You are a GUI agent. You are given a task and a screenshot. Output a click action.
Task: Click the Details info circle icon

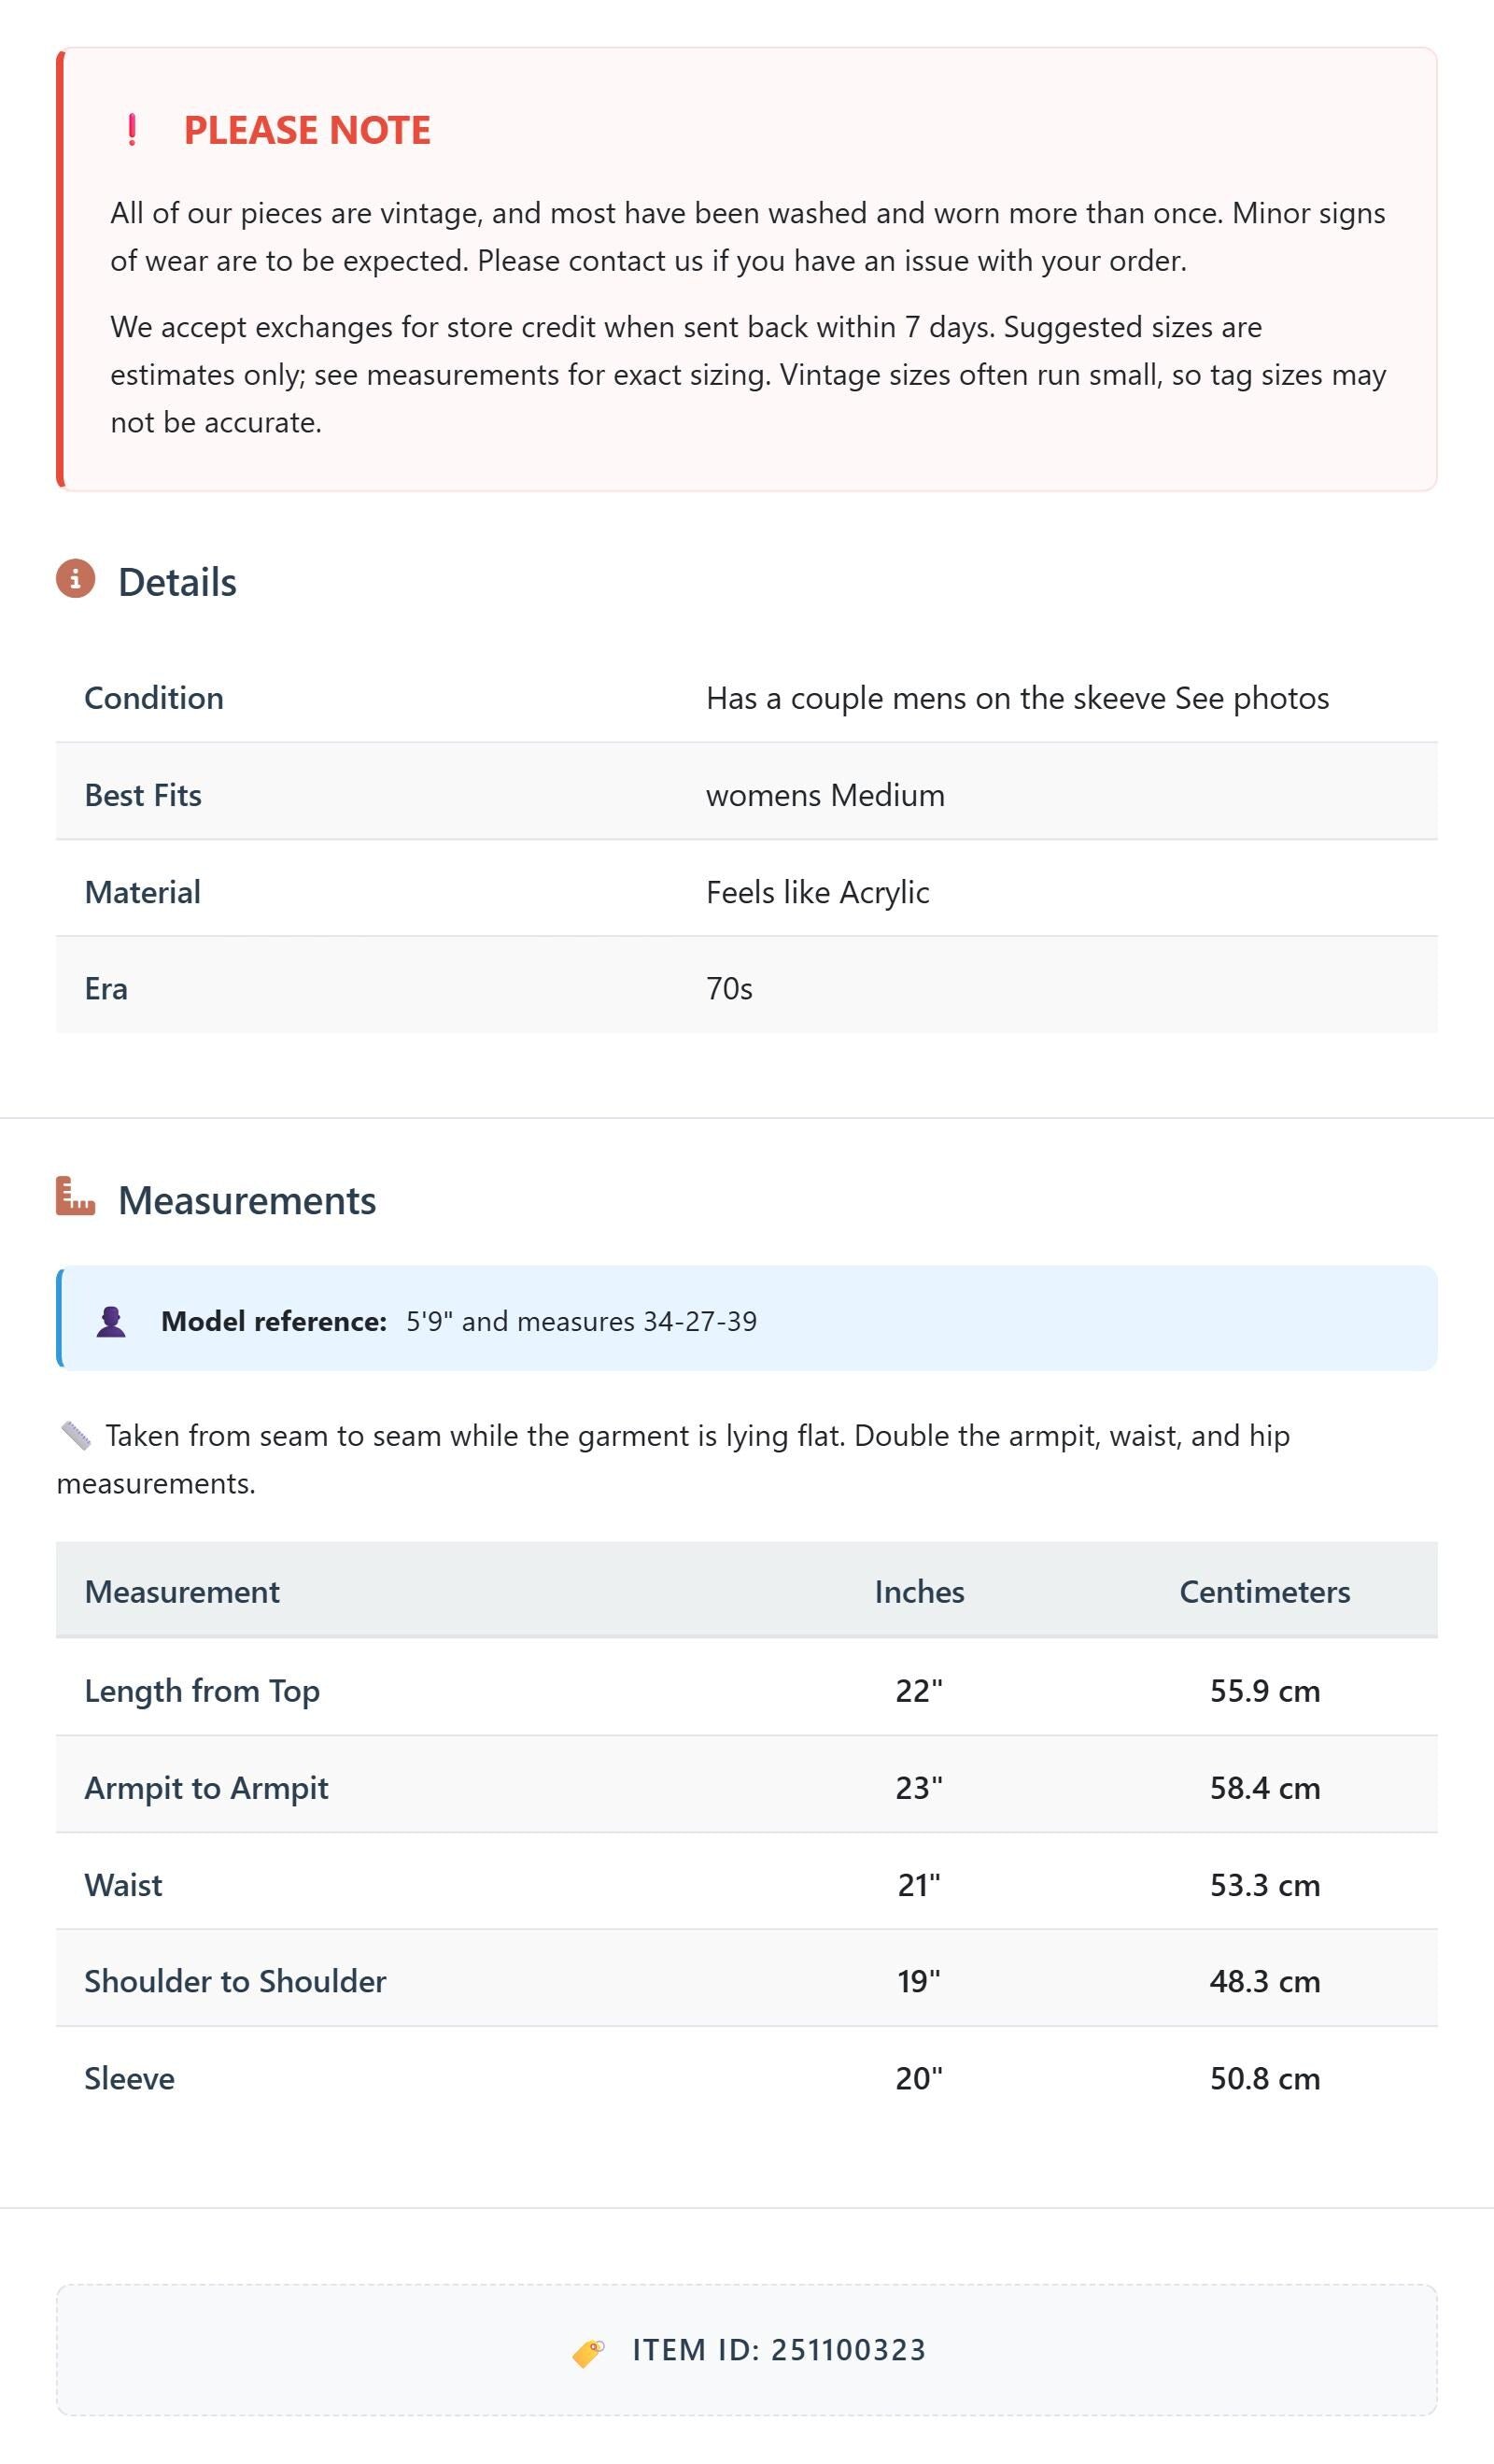click(75, 579)
